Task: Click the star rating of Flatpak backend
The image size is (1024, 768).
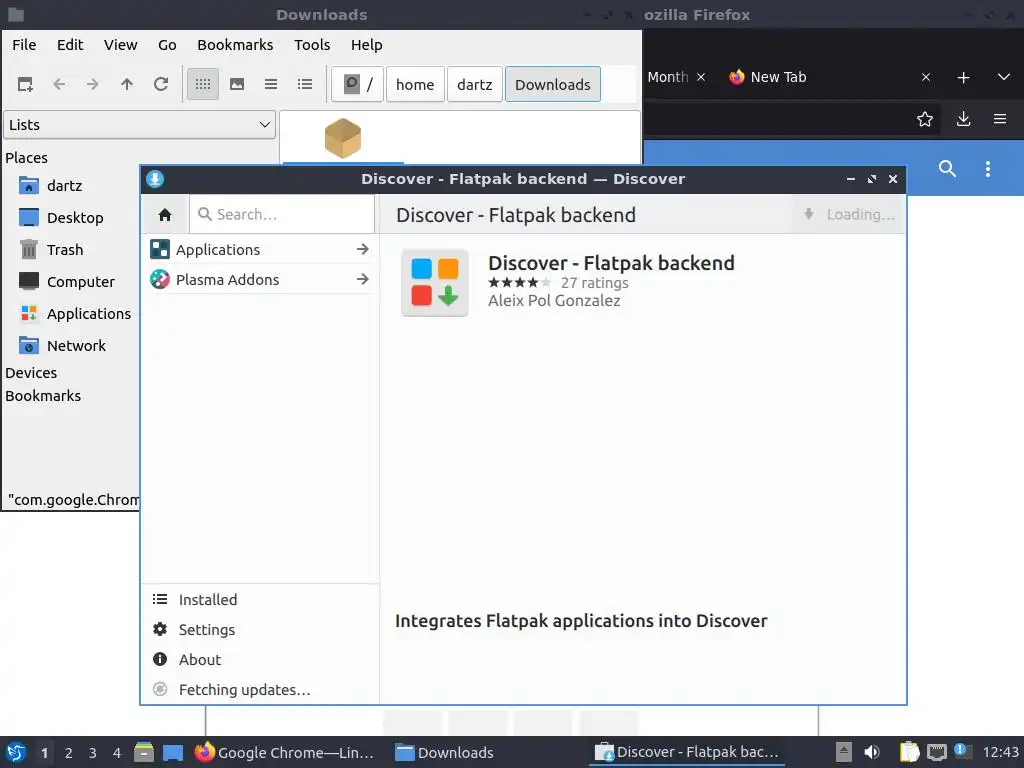Action: (520, 283)
